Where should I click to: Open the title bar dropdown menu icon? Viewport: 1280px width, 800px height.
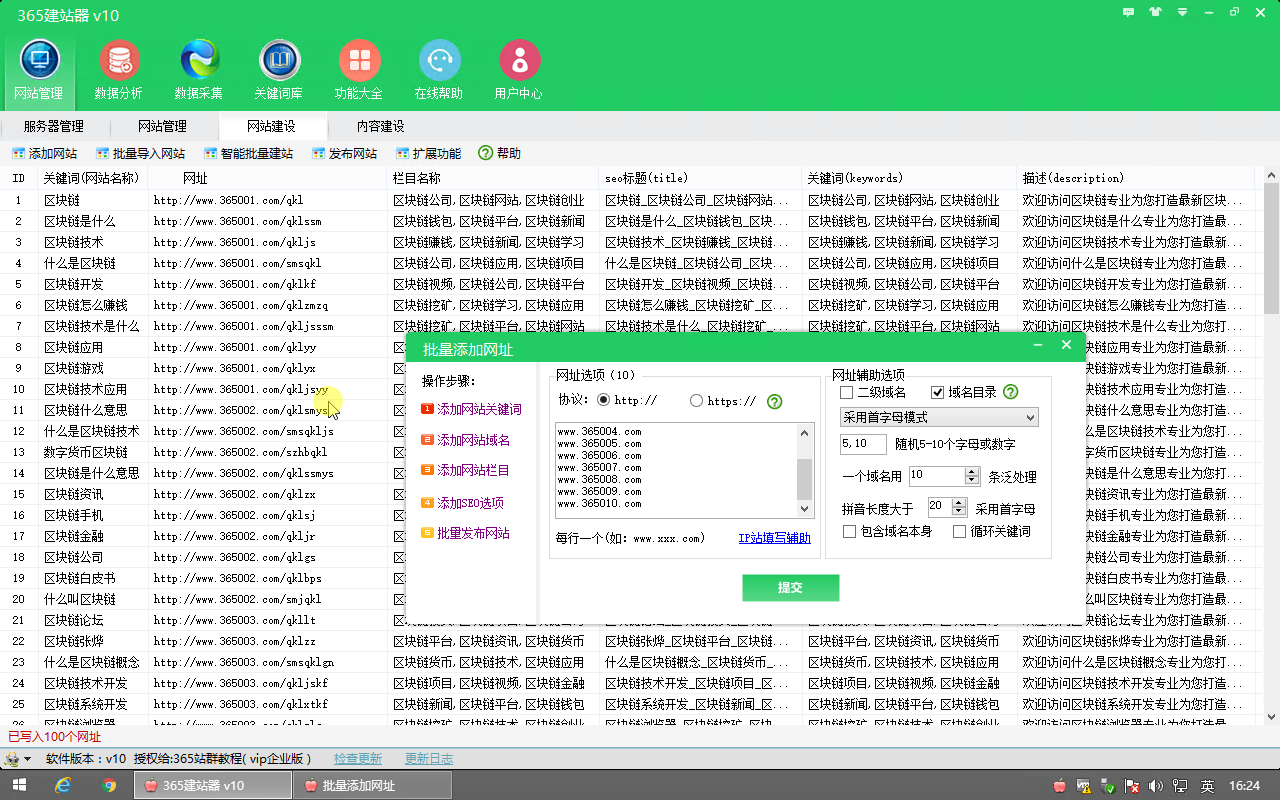(1183, 13)
